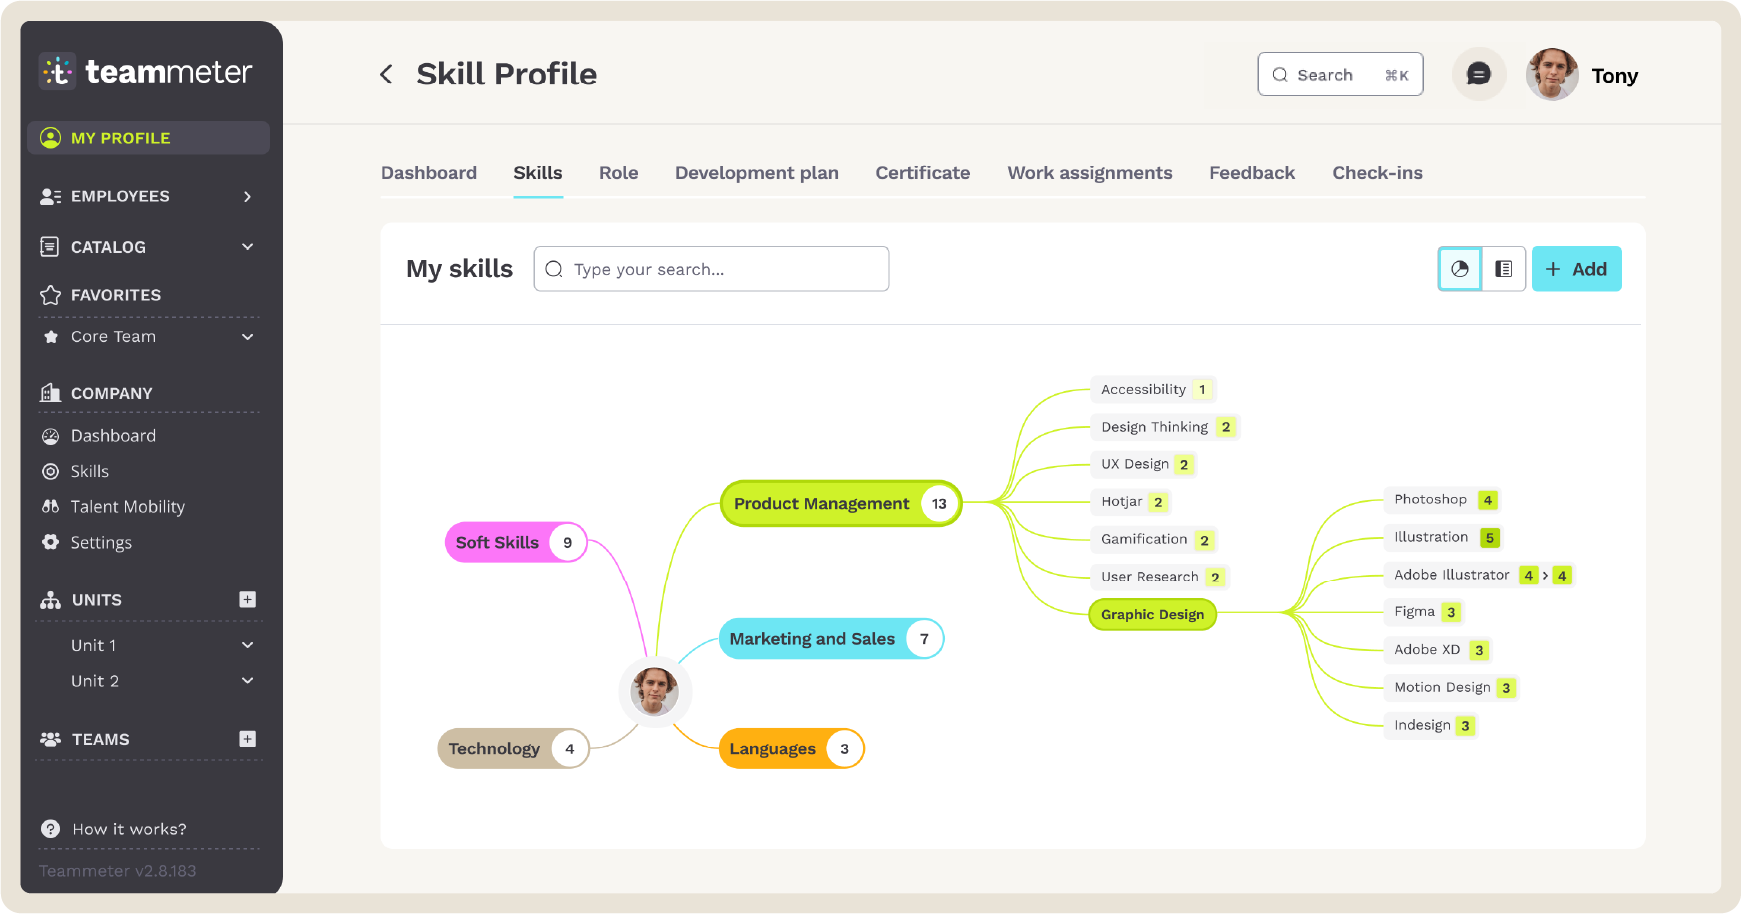Switch to the Development plan tab

pos(756,173)
